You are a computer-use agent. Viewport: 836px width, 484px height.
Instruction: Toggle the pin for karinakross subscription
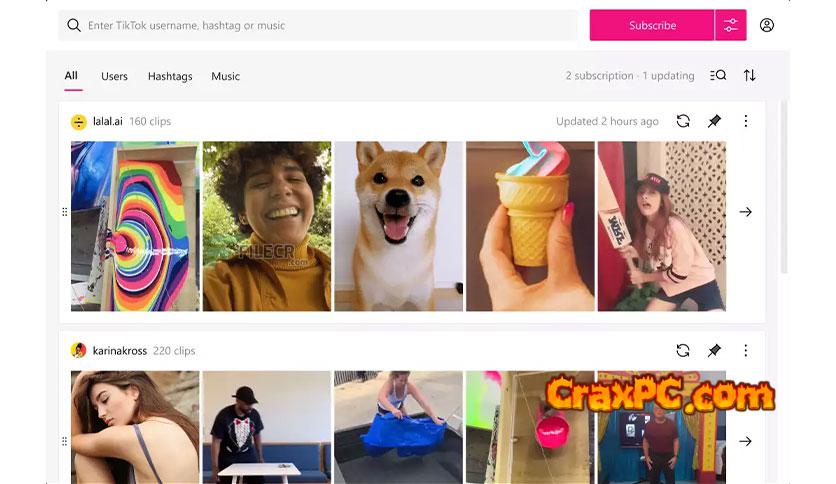714,350
